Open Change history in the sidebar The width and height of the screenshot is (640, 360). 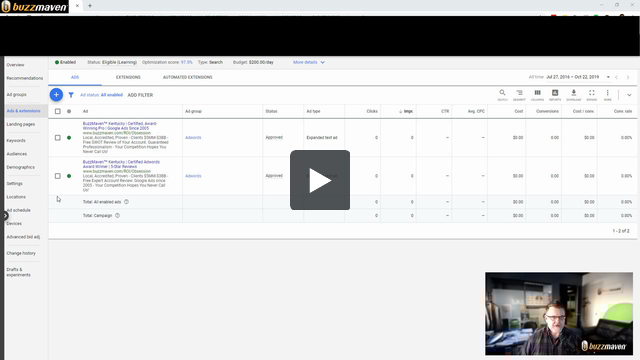coord(21,253)
